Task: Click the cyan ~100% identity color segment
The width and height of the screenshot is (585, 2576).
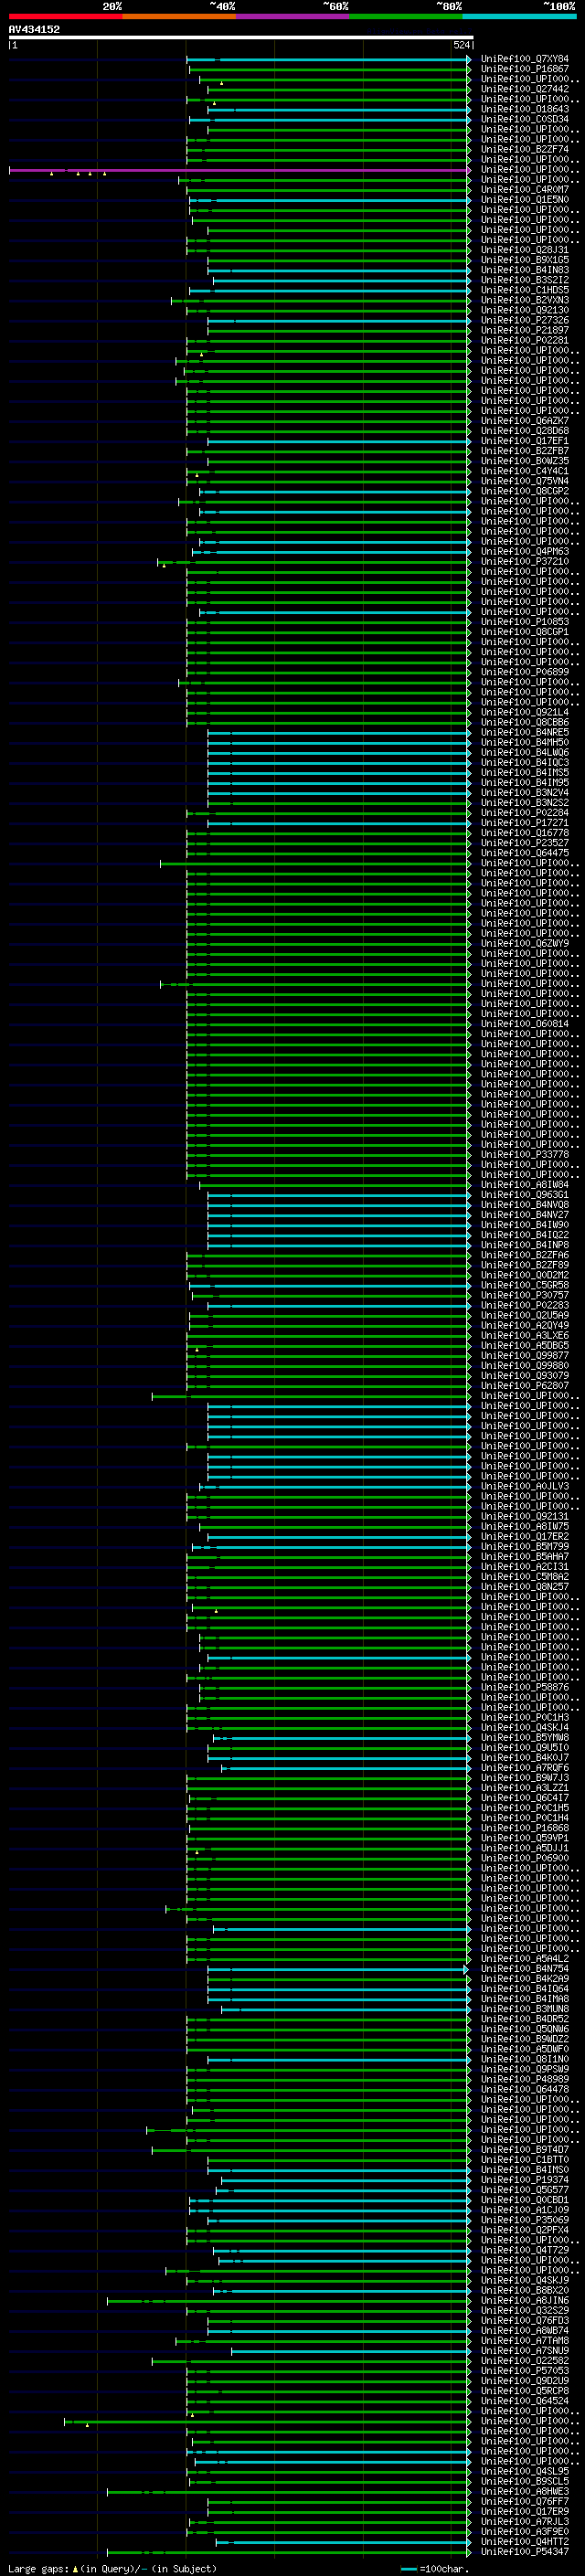Action: pos(520,16)
